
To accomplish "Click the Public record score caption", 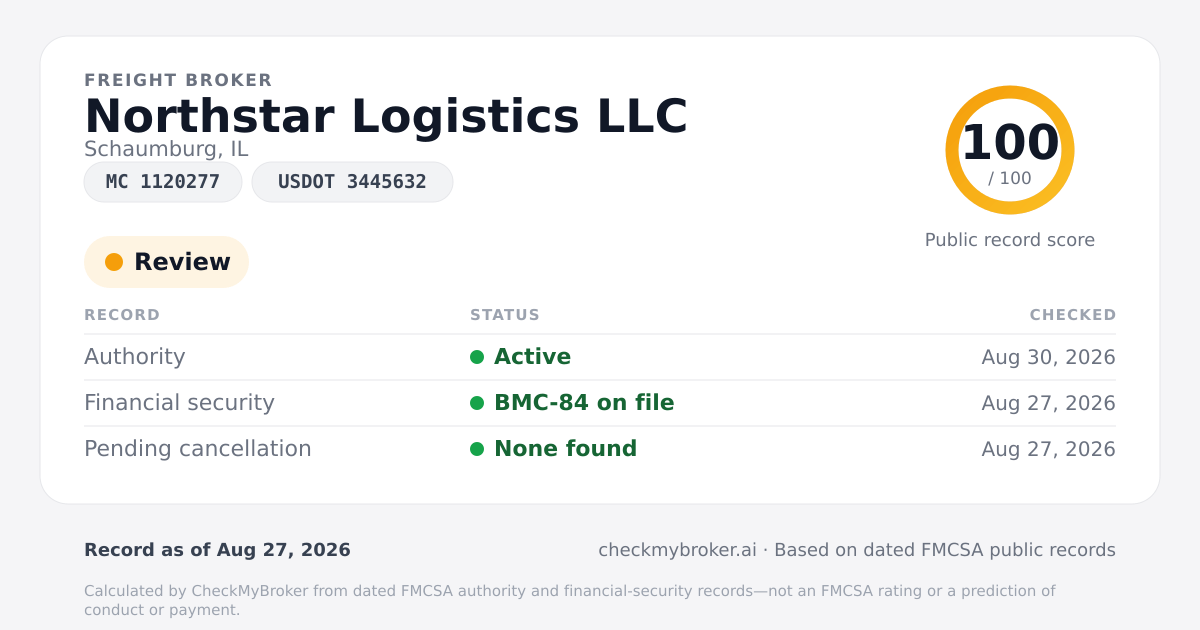I will pos(1010,240).
